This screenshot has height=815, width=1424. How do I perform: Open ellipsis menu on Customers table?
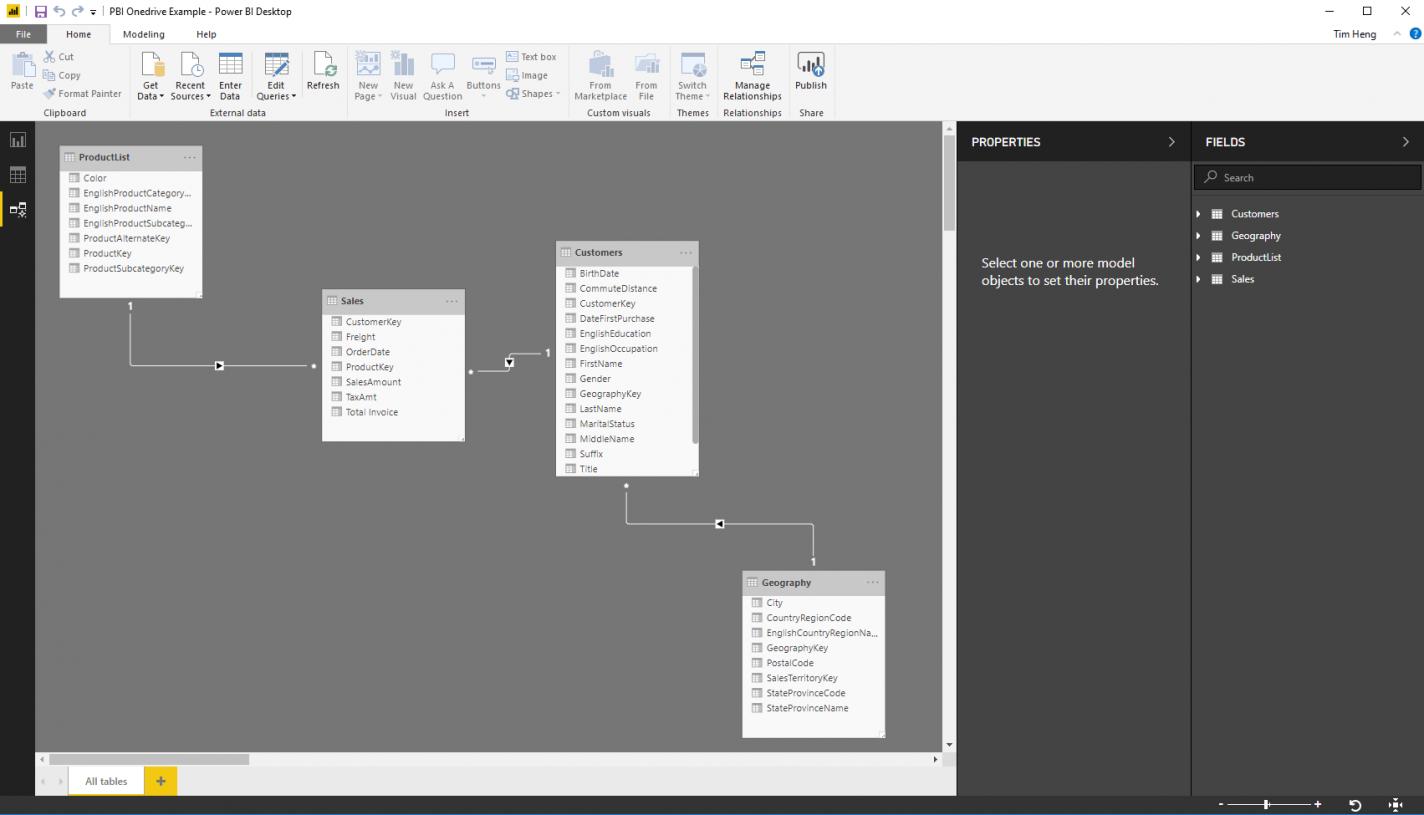click(x=686, y=253)
